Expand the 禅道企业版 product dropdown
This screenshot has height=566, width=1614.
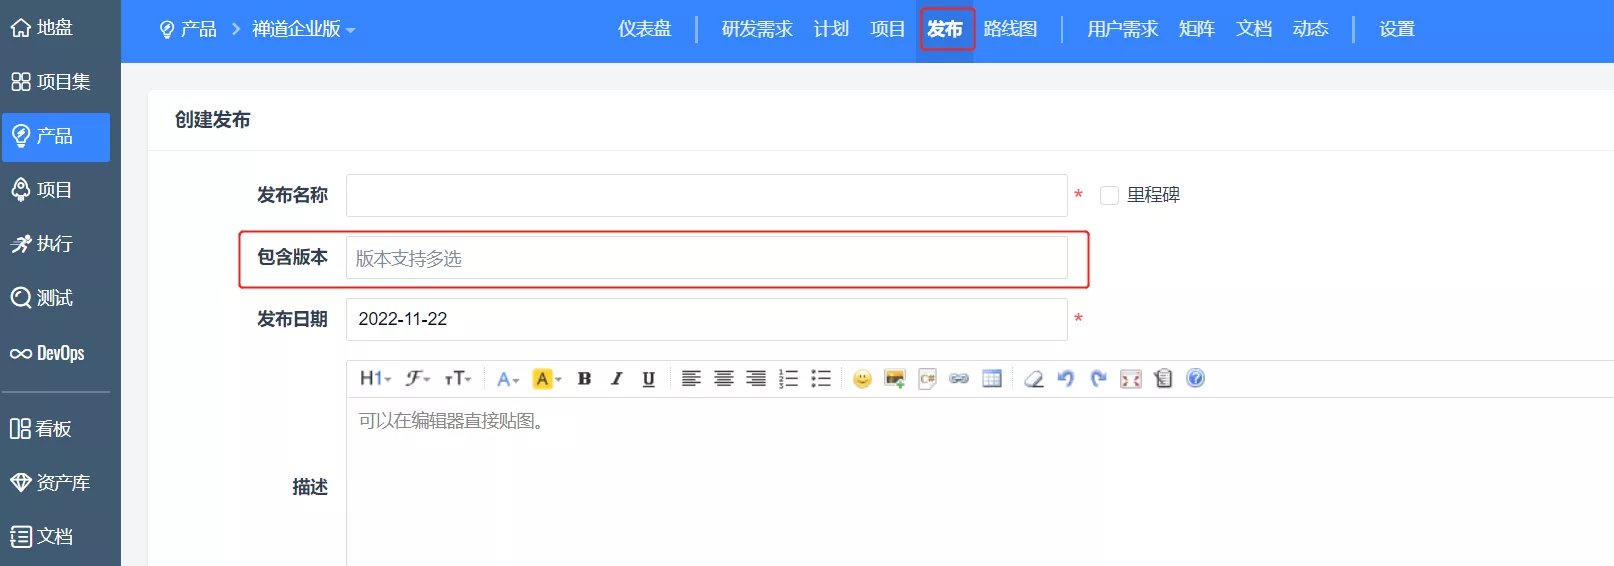pyautogui.click(x=303, y=29)
